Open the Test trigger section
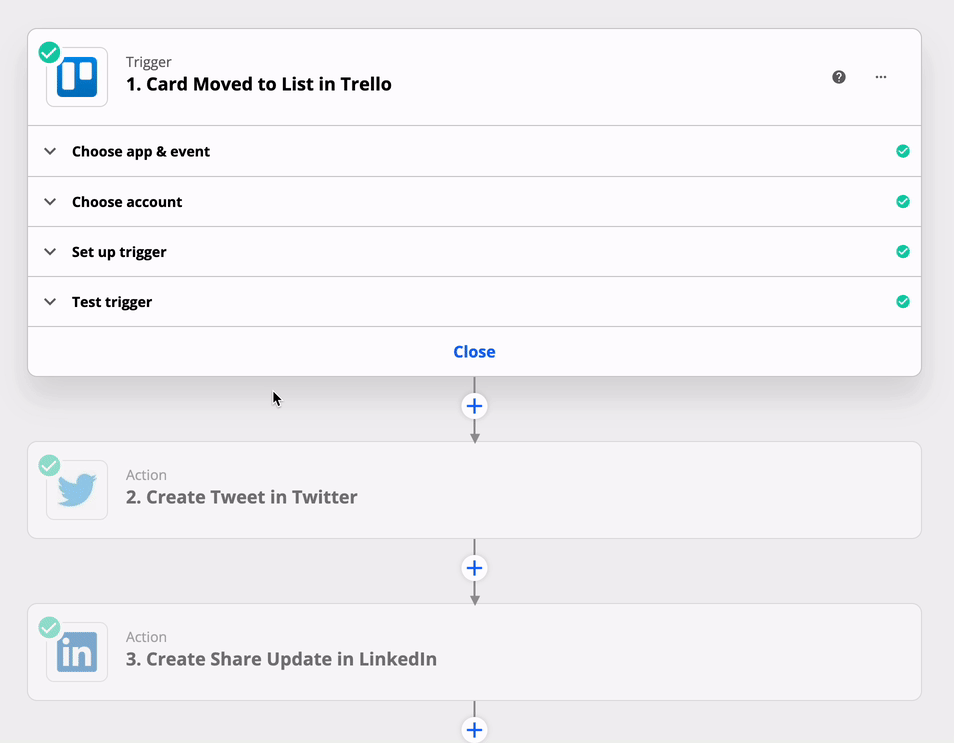 (x=475, y=301)
